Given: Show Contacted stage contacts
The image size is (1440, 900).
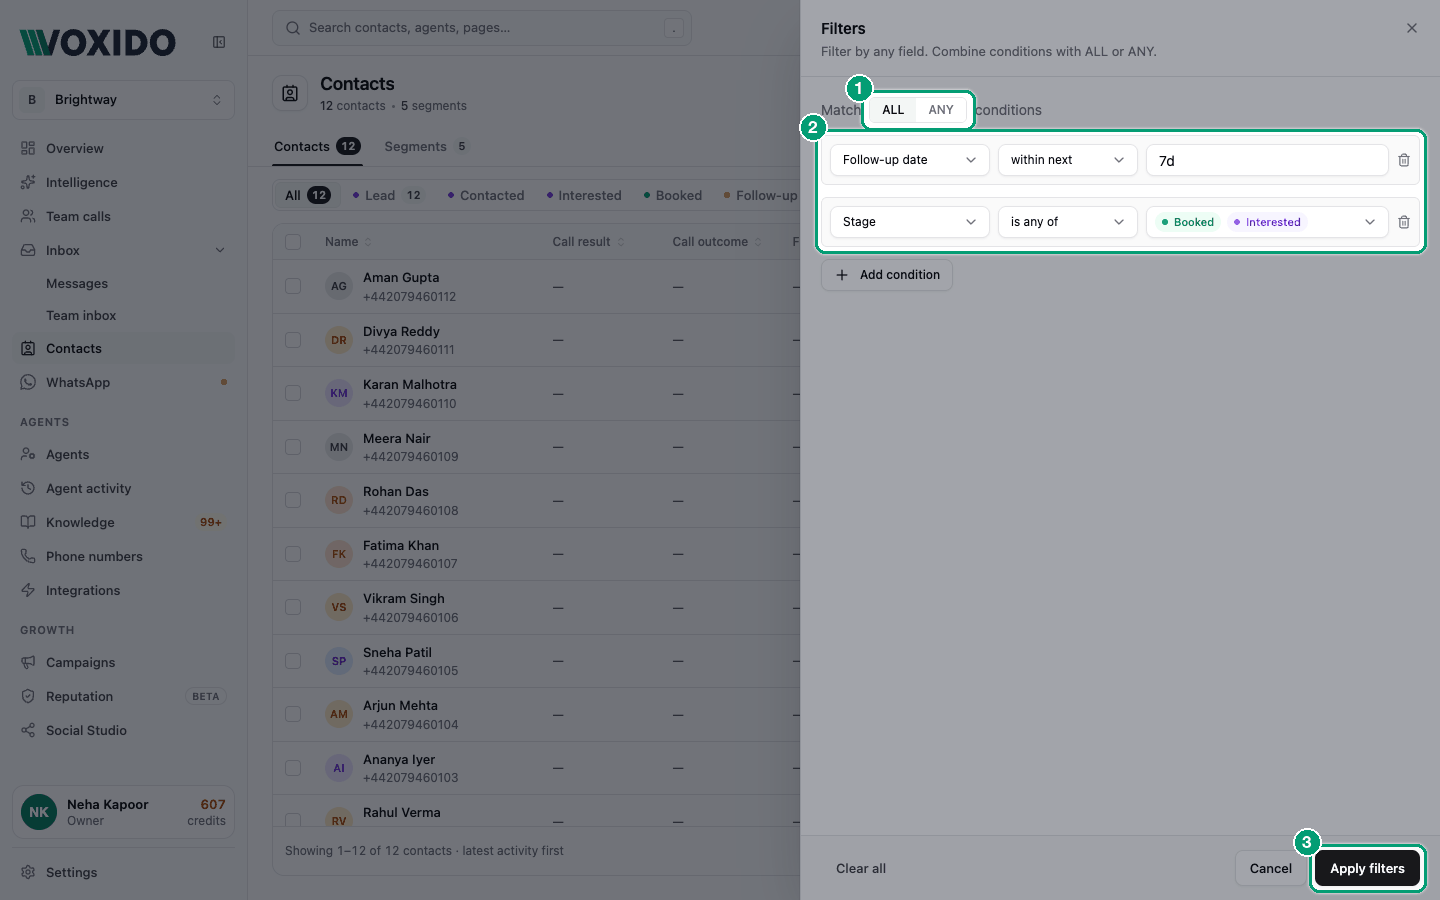Looking at the screenshot, I should pos(486,195).
